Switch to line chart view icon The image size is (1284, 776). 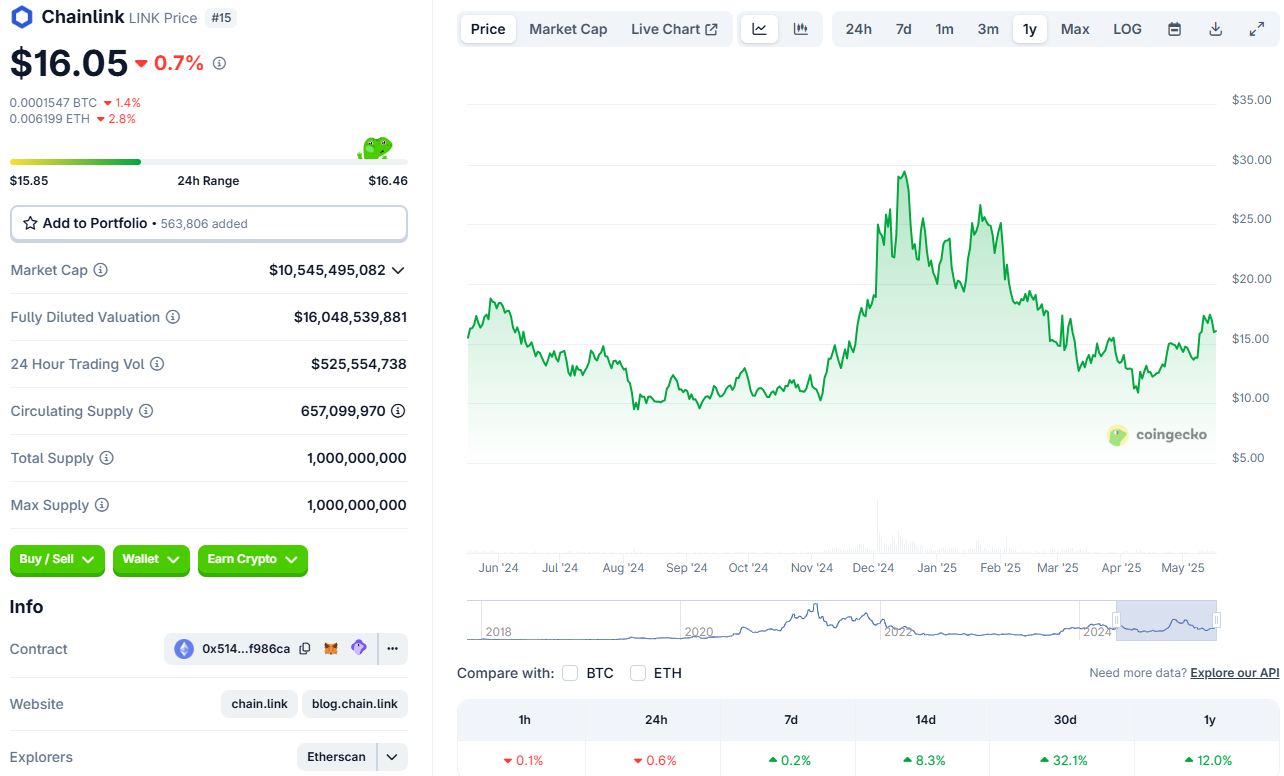click(760, 29)
